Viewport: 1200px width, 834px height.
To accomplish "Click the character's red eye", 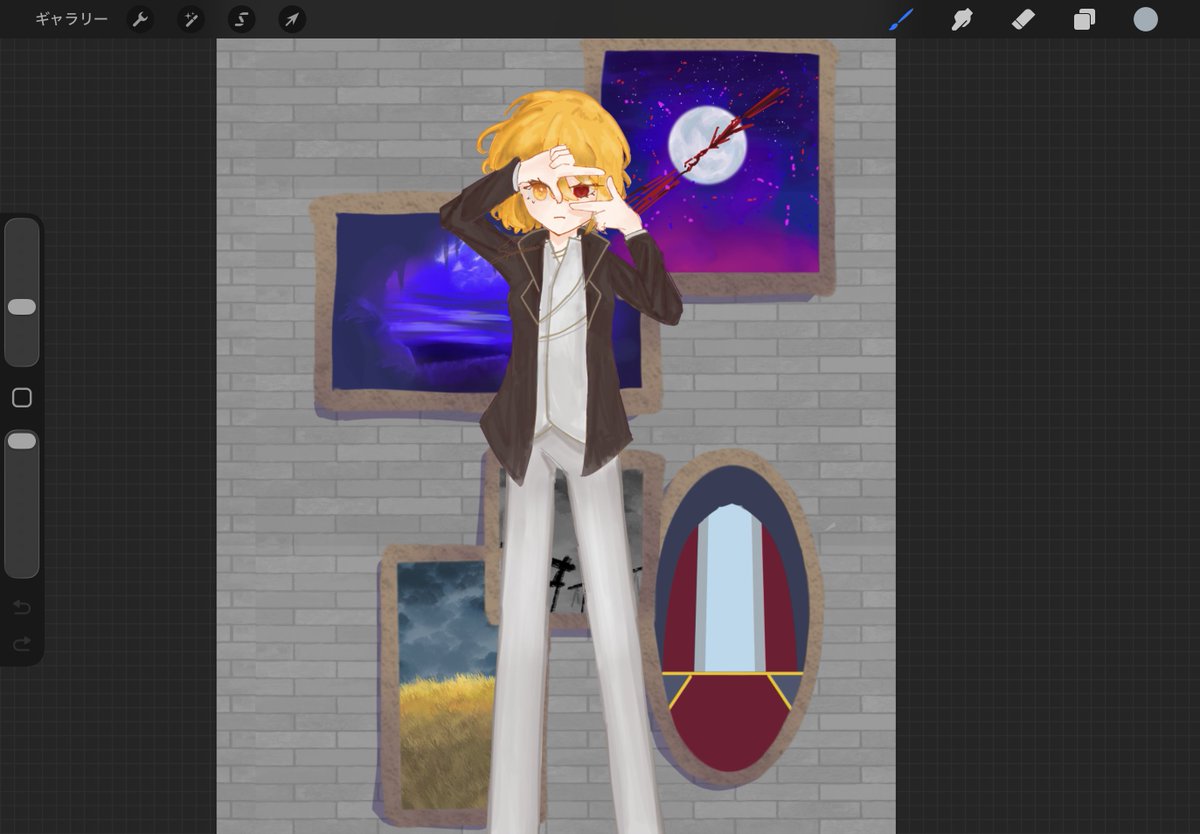I will [x=580, y=189].
